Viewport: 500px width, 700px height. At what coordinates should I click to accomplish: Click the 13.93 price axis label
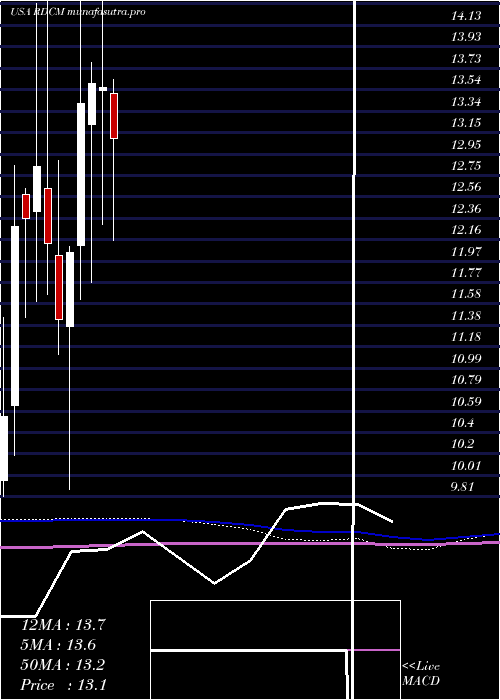466,37
